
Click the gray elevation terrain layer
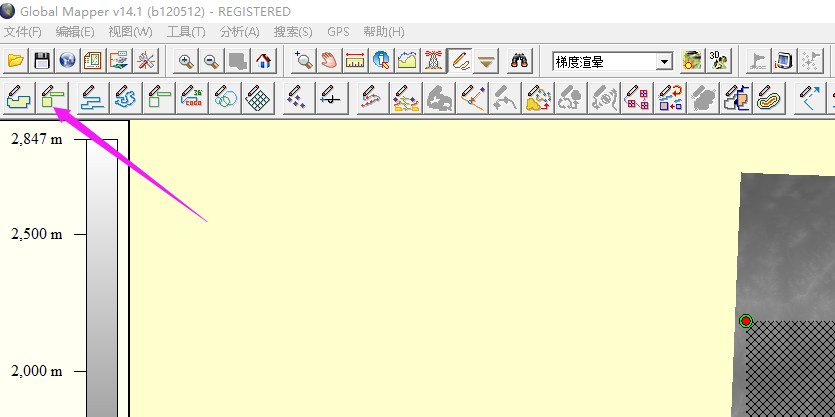[x=788, y=245]
